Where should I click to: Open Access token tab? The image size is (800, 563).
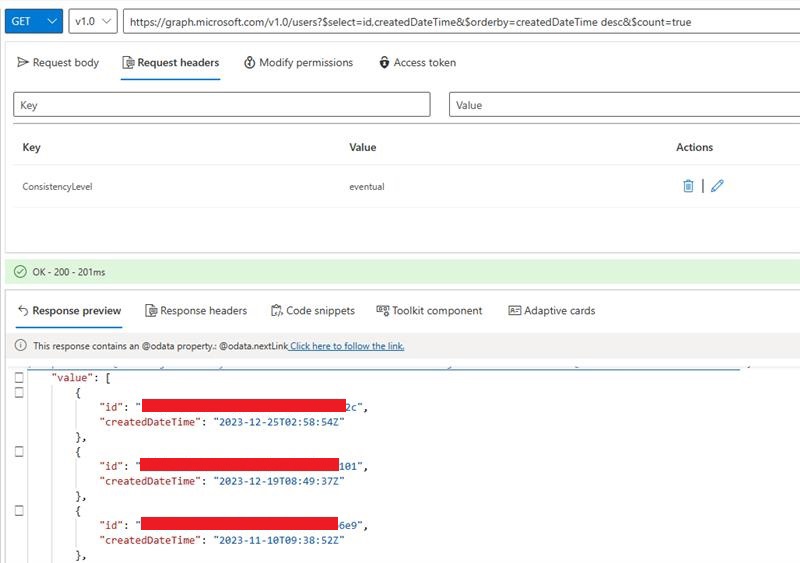pos(417,62)
